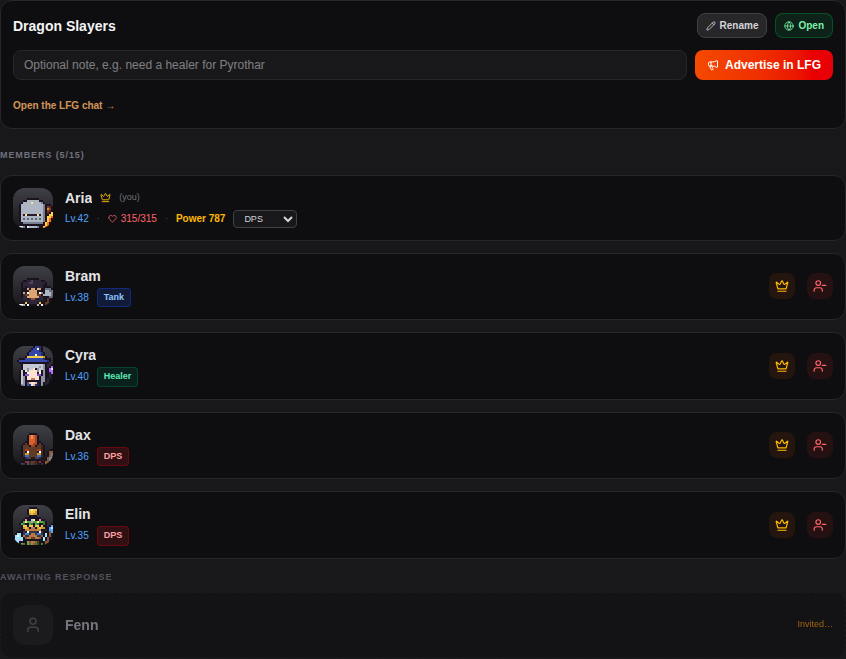846x659 pixels.
Task: Click Elin's avatar portrait
Action: (x=33, y=525)
